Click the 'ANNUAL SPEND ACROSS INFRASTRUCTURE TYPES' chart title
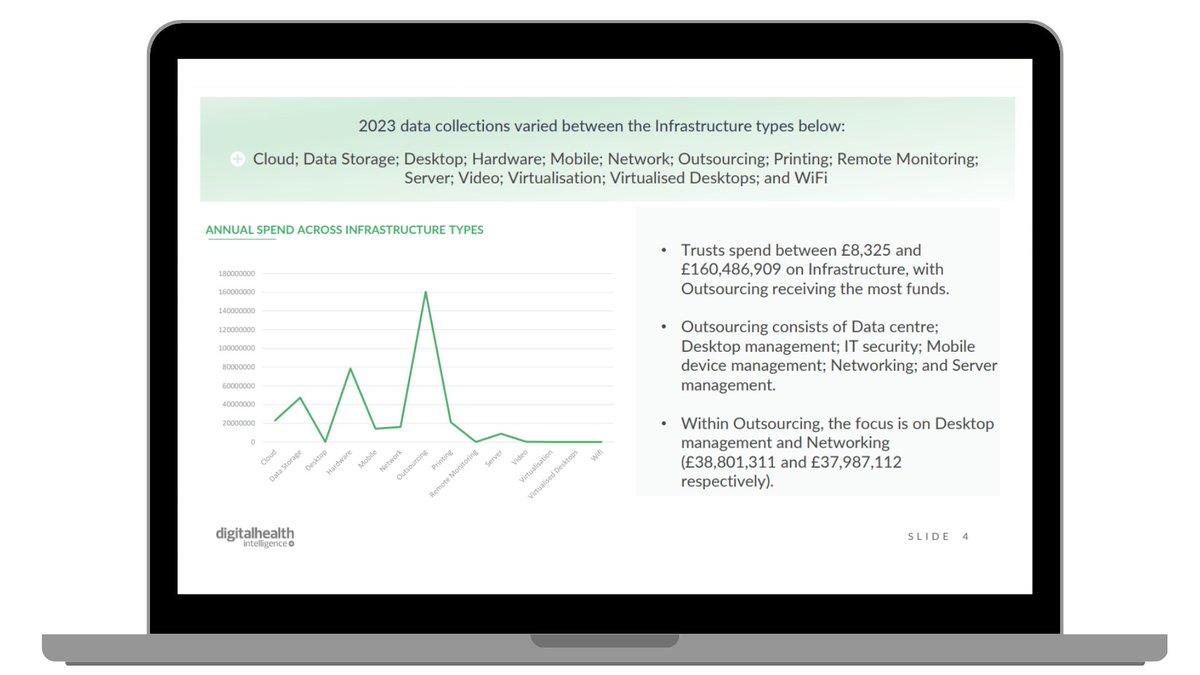 [344, 230]
